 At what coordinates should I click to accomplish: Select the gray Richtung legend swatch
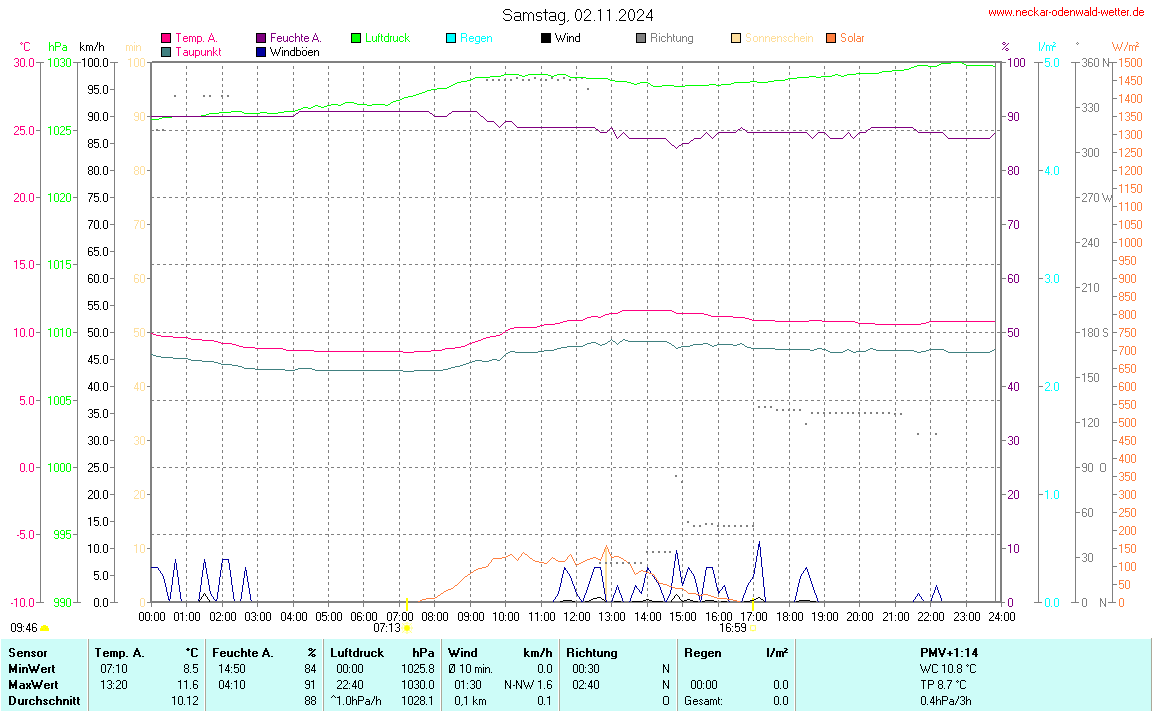[641, 38]
